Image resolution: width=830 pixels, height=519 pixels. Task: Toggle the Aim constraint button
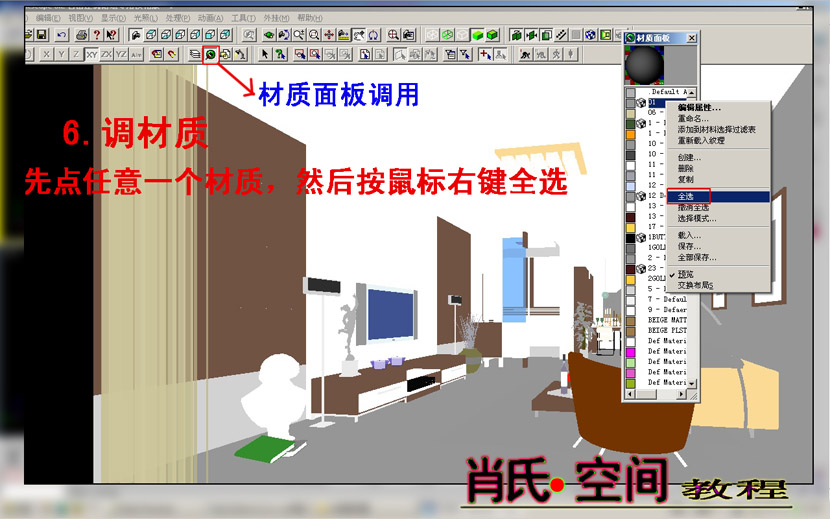click(136, 55)
